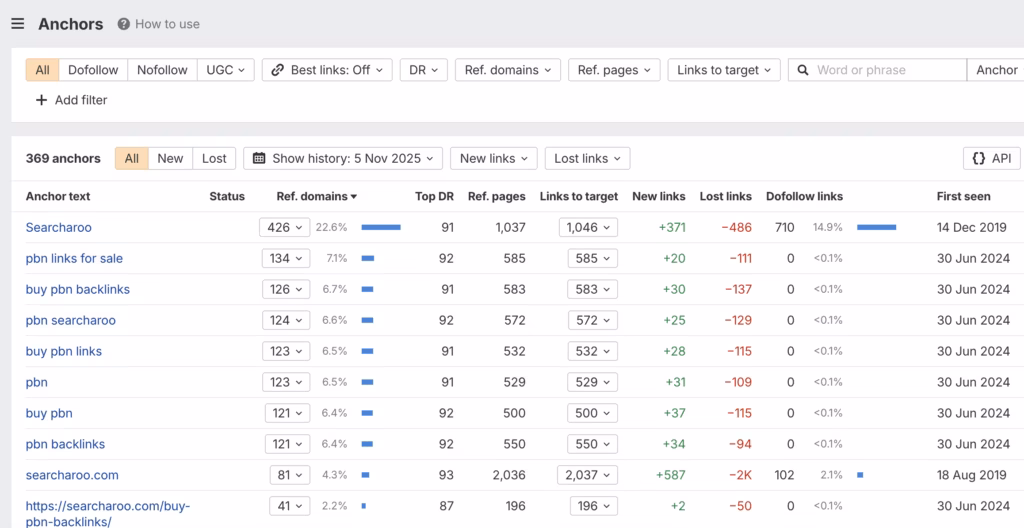Open the UGC dropdown
The image size is (1024, 528).
click(x=226, y=70)
